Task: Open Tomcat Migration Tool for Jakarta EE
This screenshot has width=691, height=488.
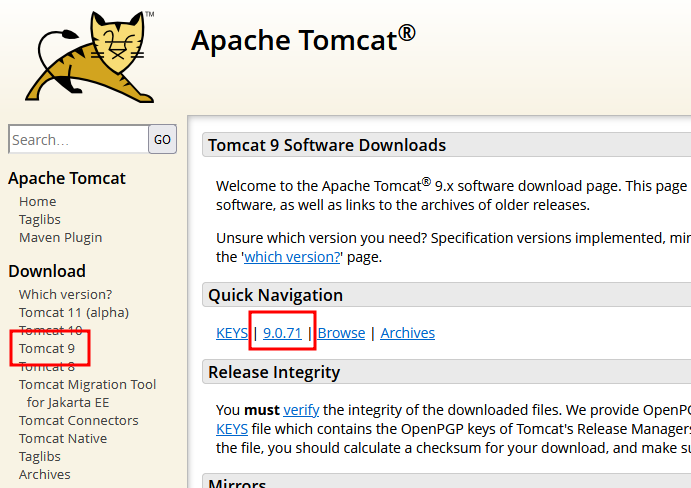Action: click(87, 393)
